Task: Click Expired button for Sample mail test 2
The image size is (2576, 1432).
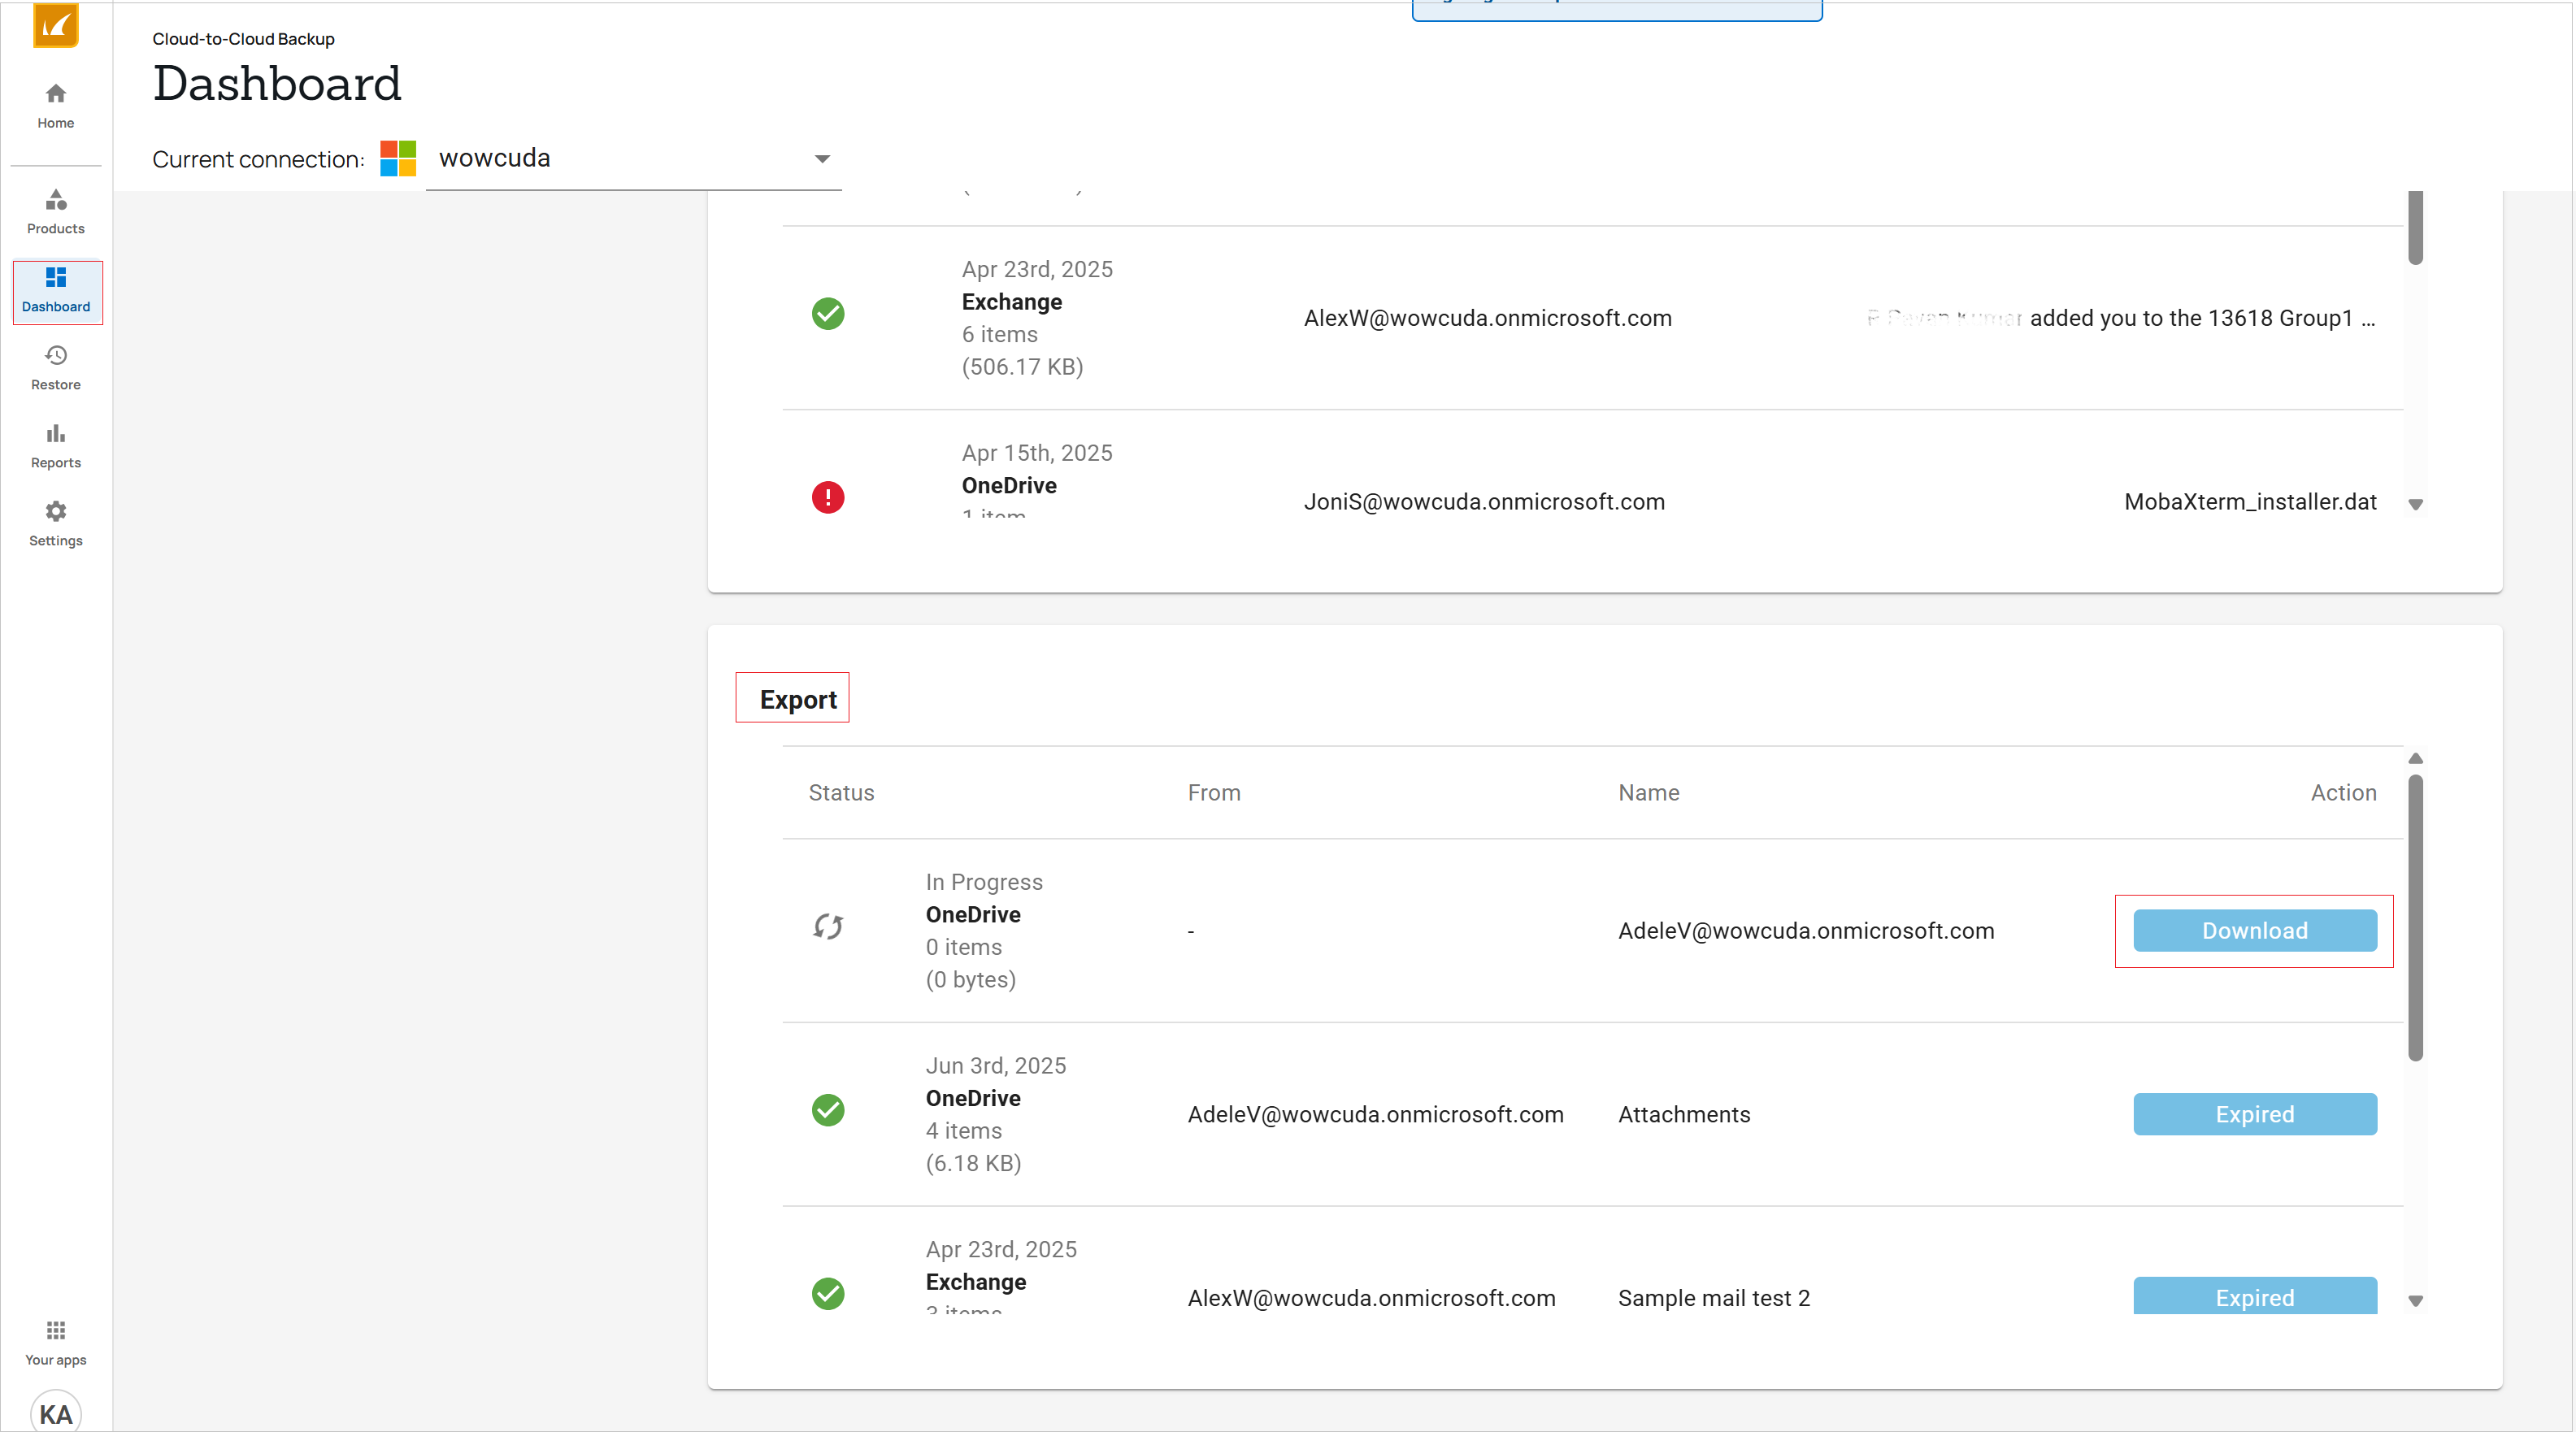Action: (2255, 1296)
